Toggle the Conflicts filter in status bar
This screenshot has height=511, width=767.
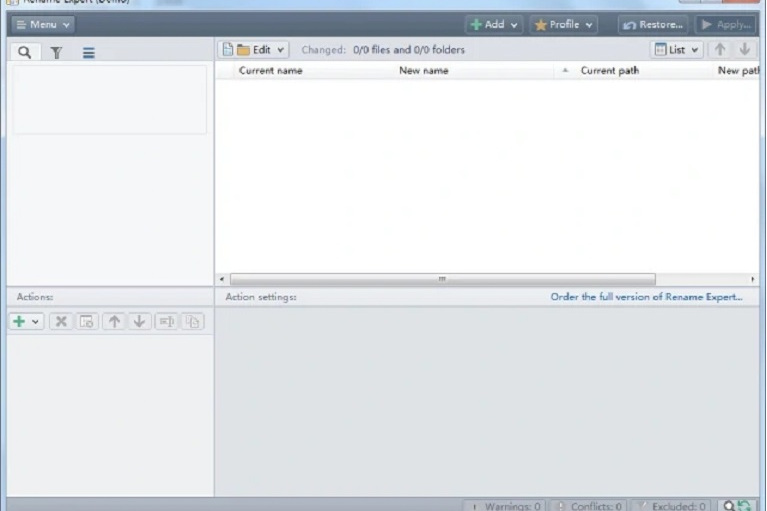click(x=589, y=506)
